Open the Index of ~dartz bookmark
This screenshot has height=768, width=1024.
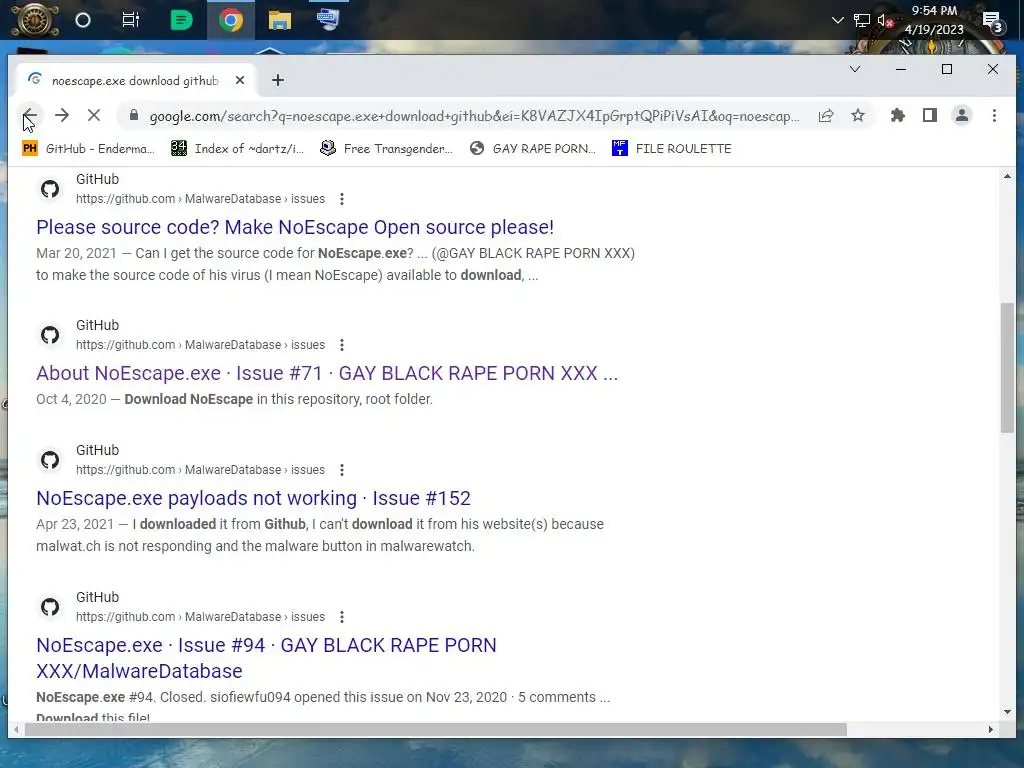[x=238, y=149]
